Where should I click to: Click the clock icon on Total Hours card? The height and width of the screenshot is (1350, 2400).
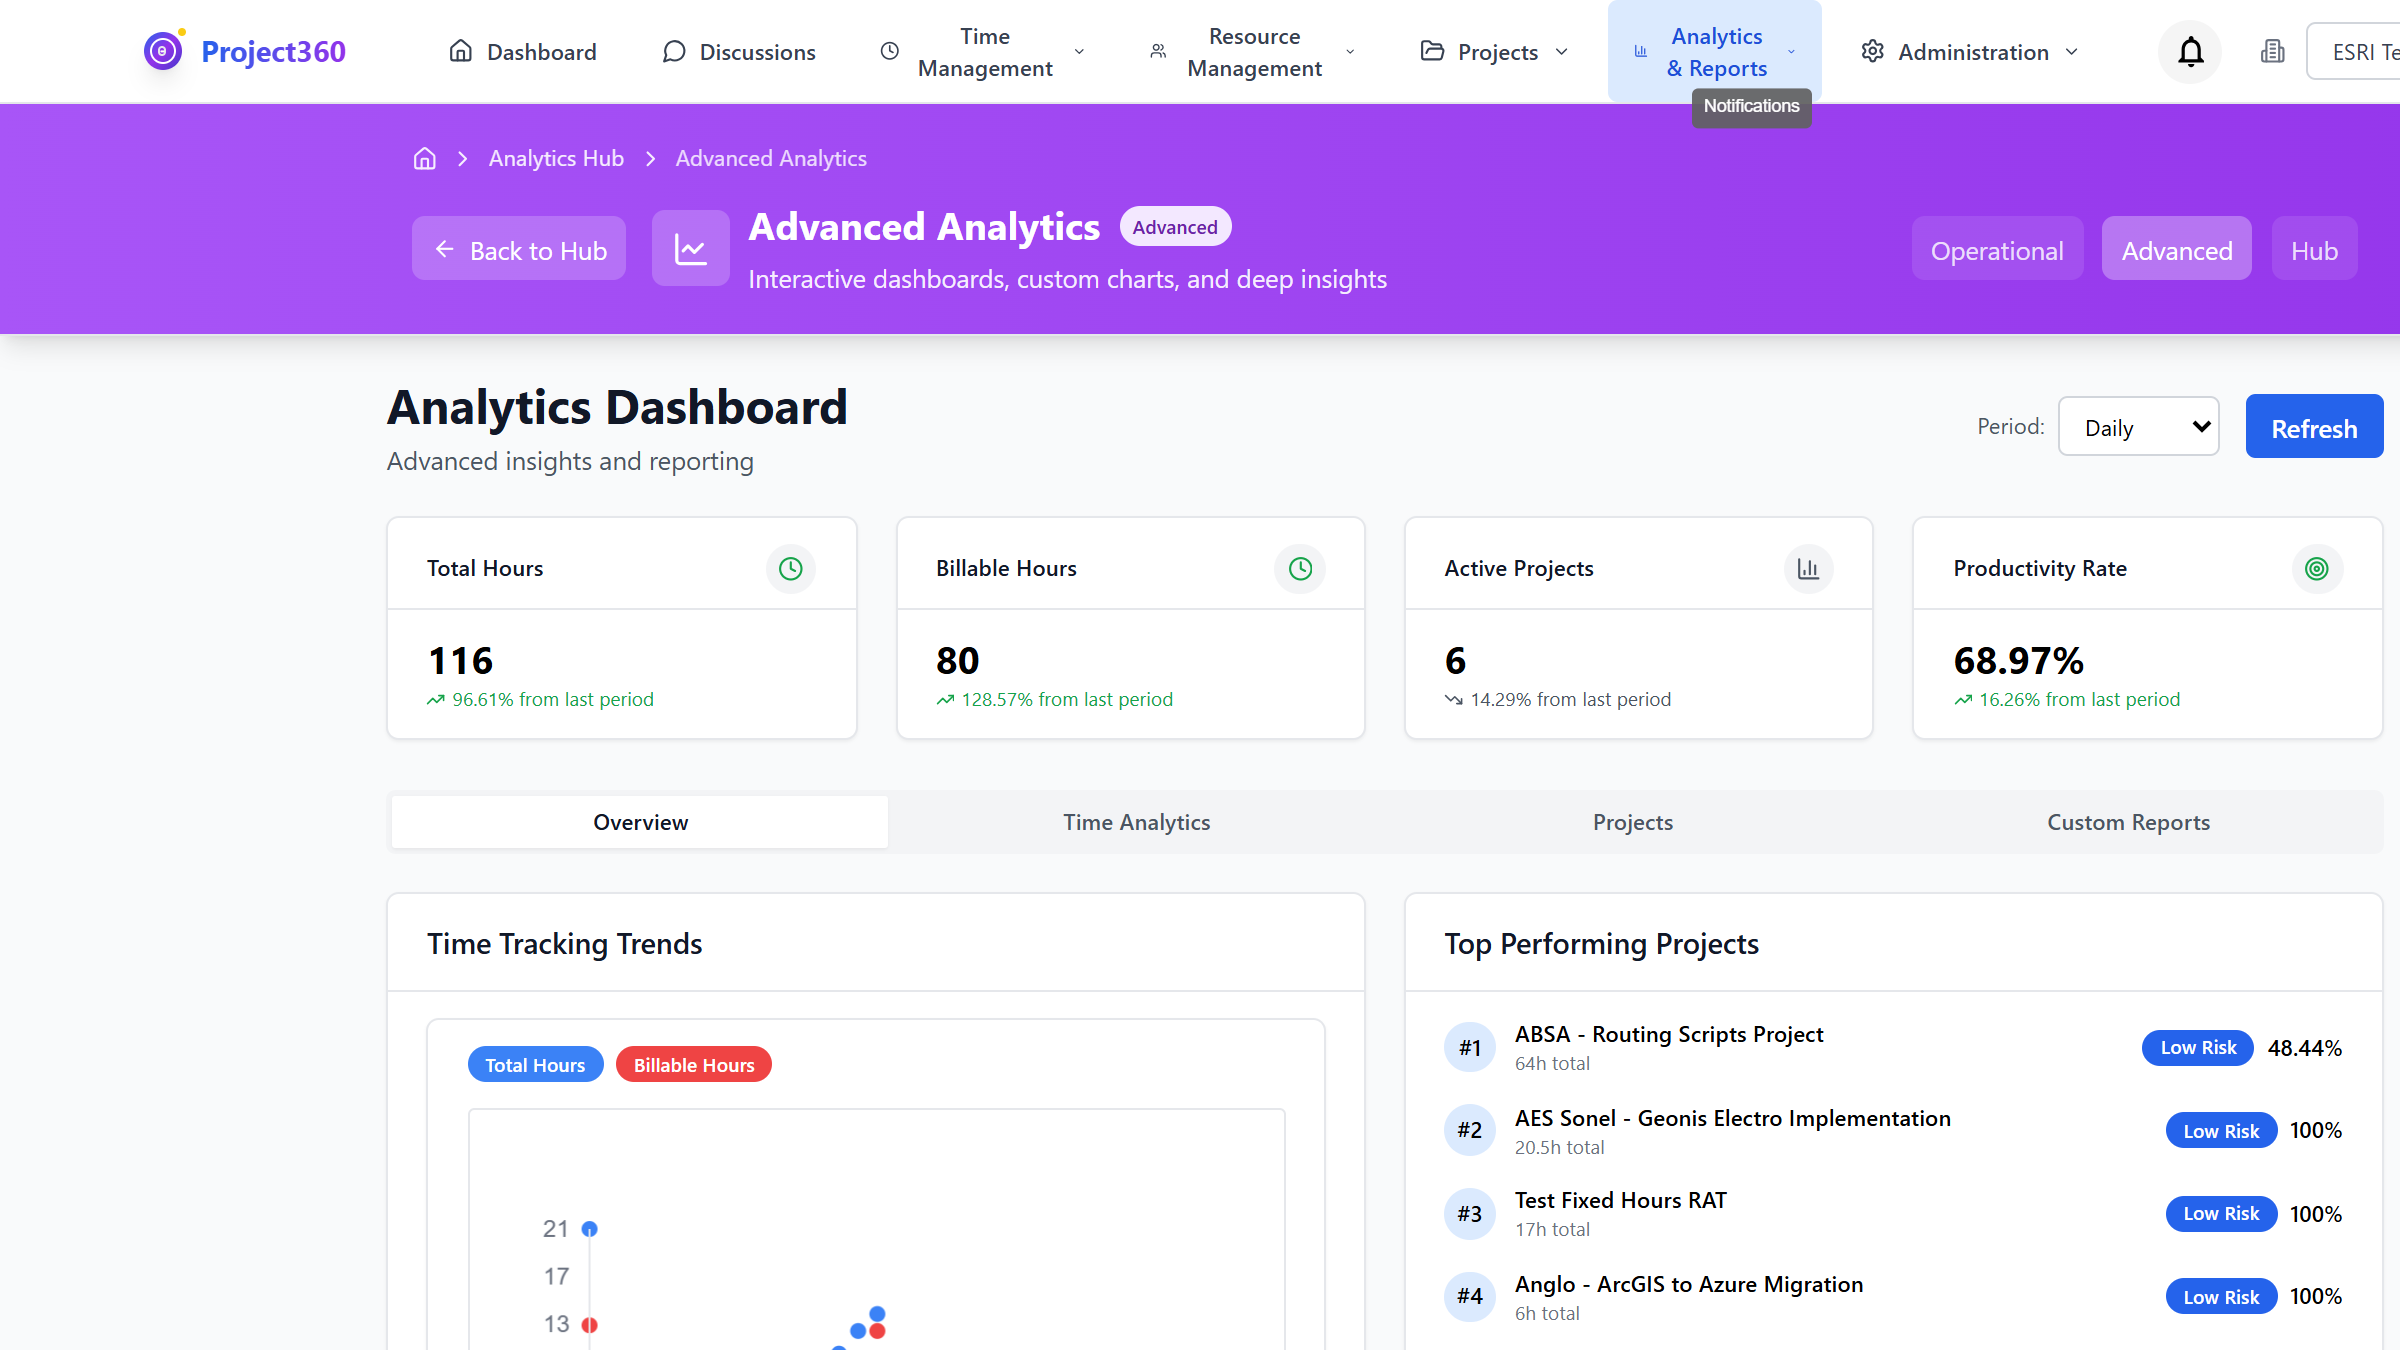click(790, 568)
